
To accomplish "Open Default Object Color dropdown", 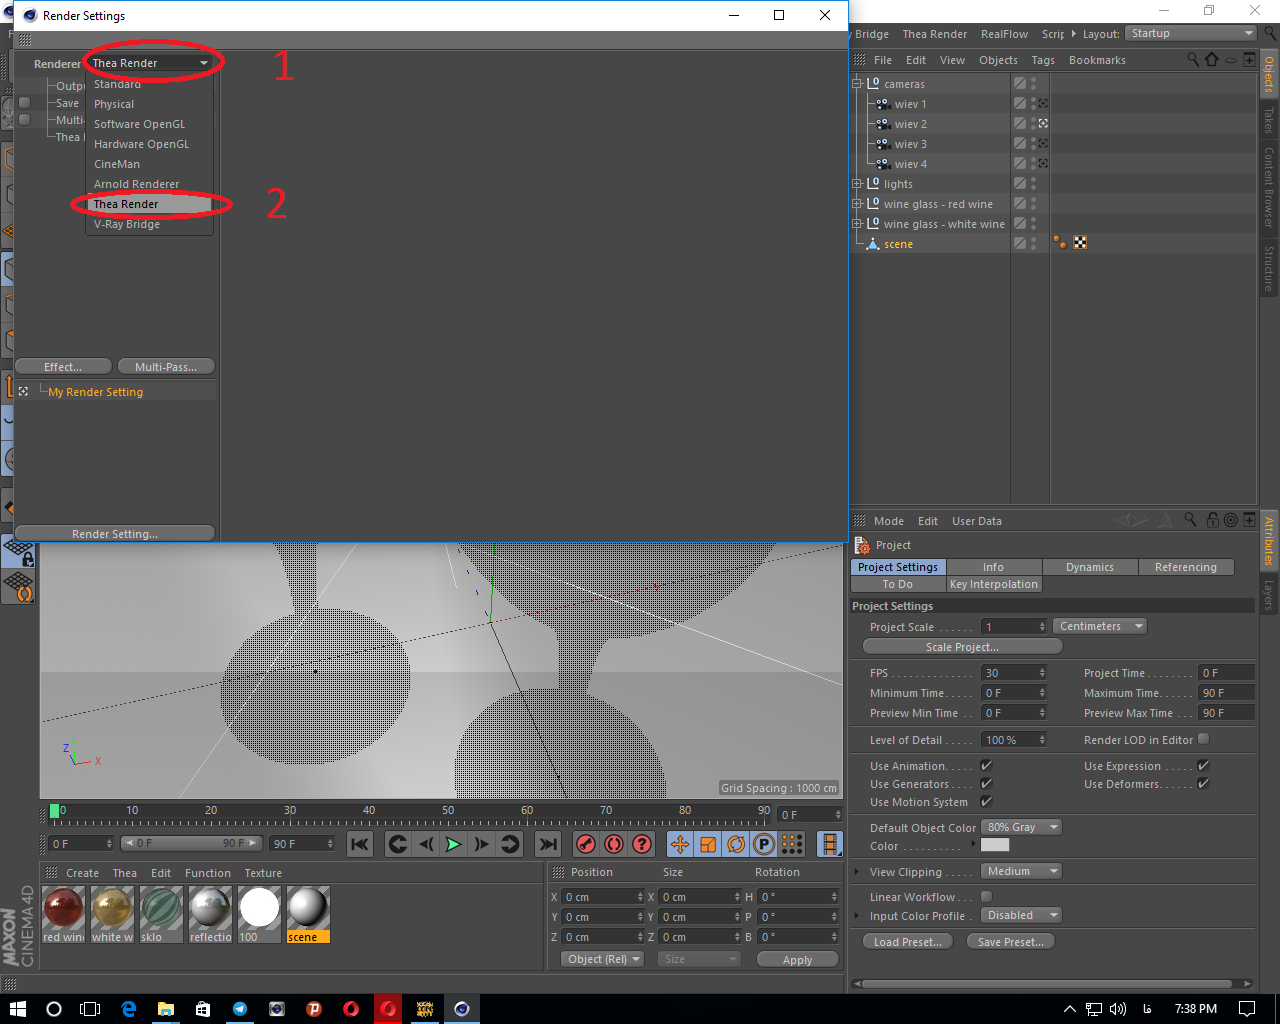I will tap(1020, 827).
